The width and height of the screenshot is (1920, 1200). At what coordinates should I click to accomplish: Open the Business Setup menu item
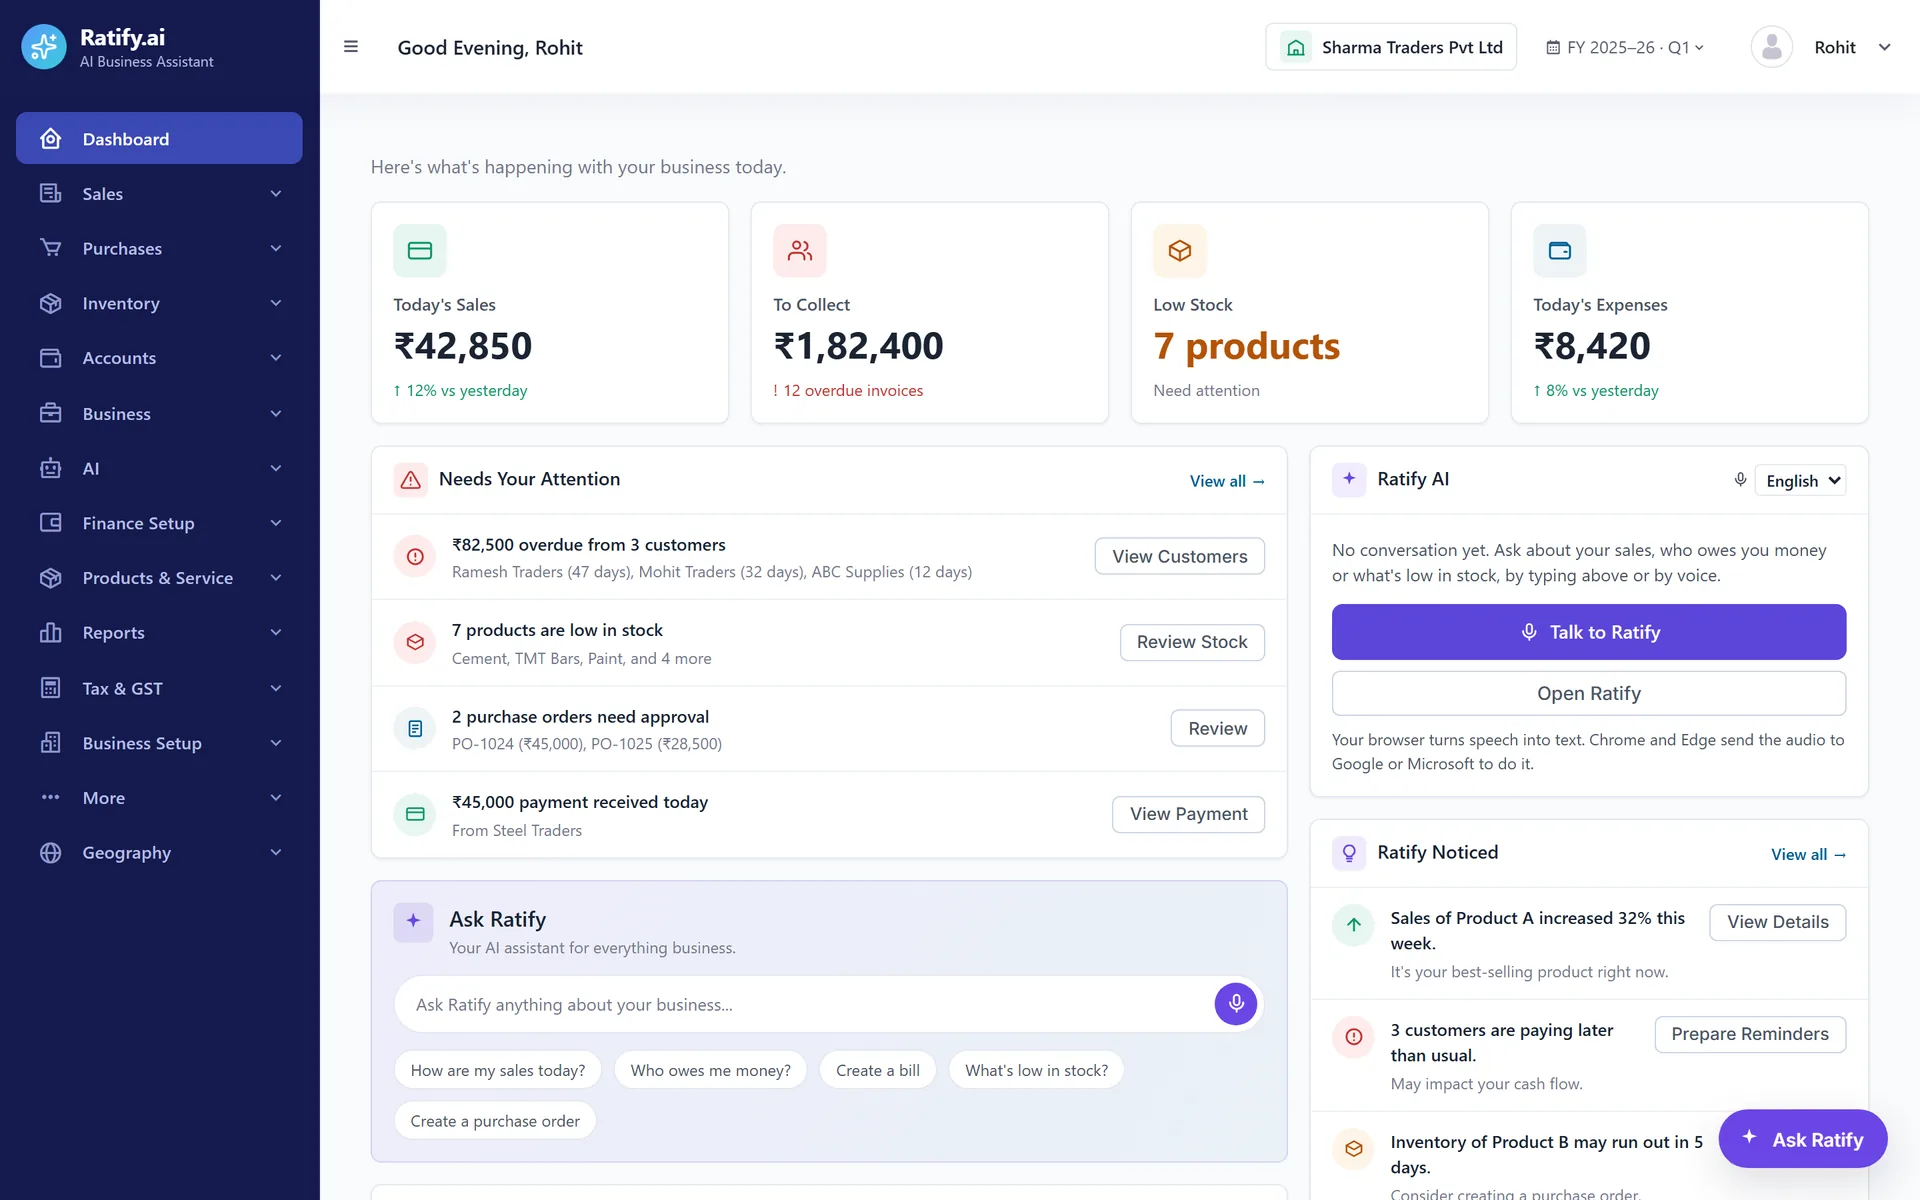(x=159, y=743)
